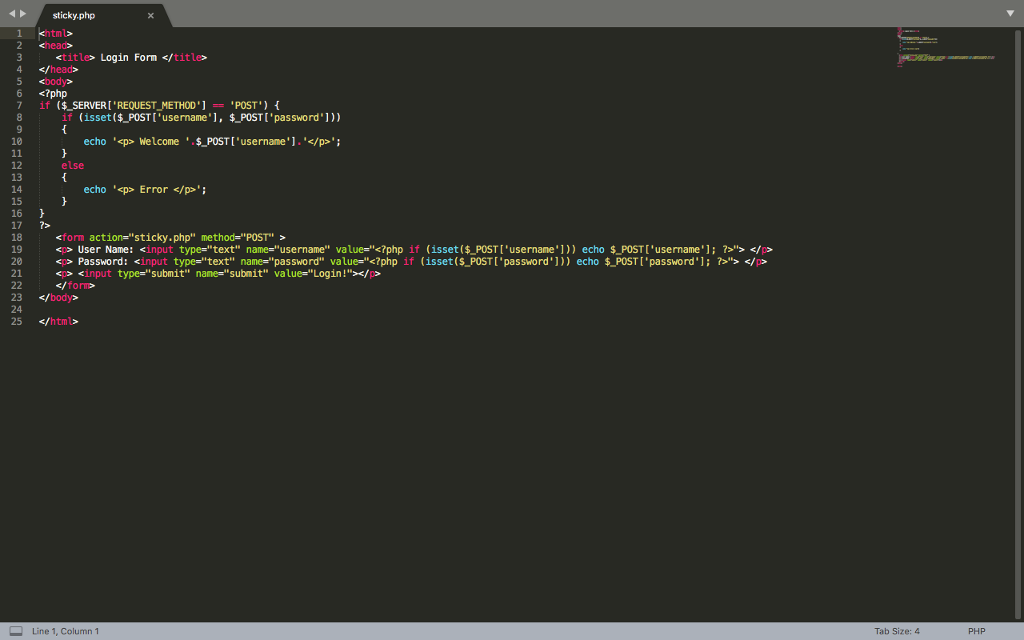Place cursor in 'Login Form' title text
This screenshot has height=640, width=1024.
[x=128, y=57]
